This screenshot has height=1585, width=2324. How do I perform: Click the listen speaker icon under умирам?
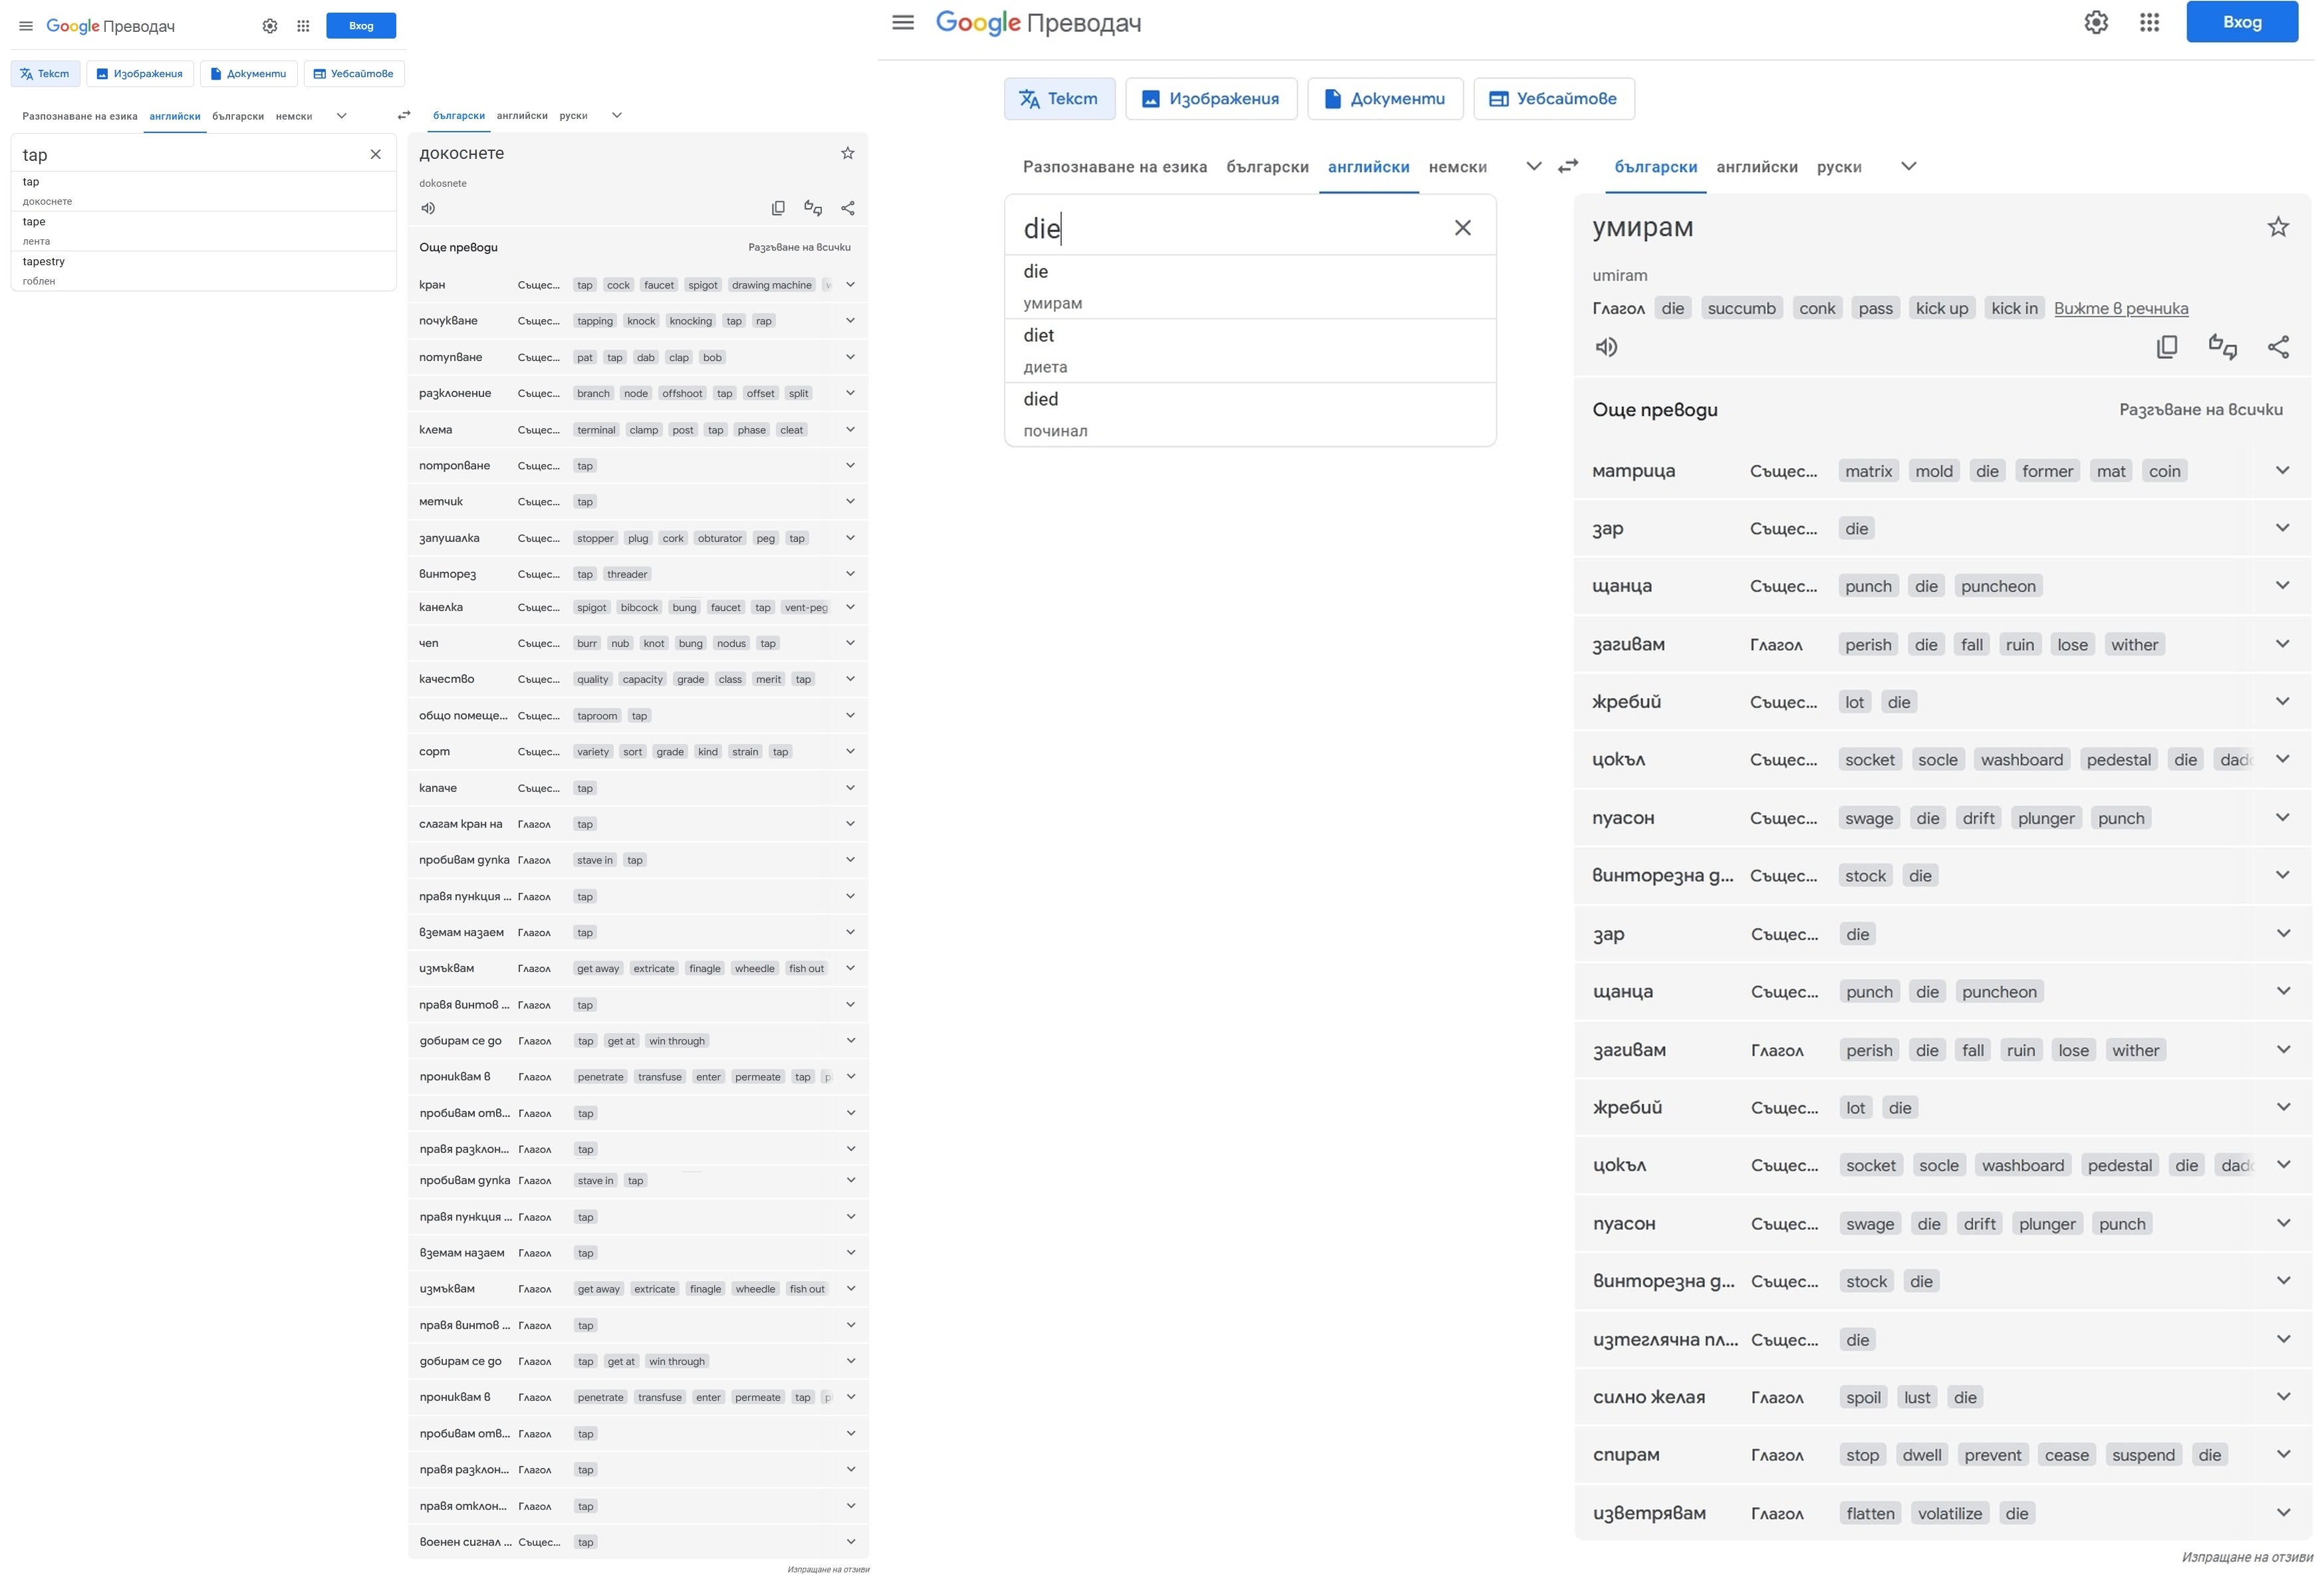[x=1606, y=347]
